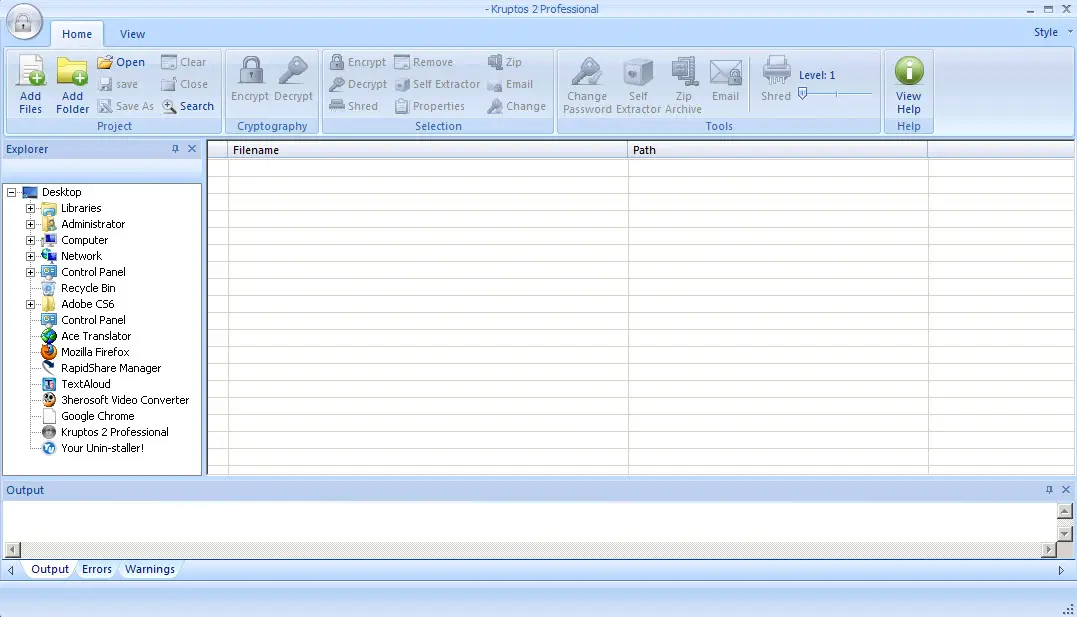1077x617 pixels.
Task: Click Change Password tool
Action: click(x=587, y=85)
